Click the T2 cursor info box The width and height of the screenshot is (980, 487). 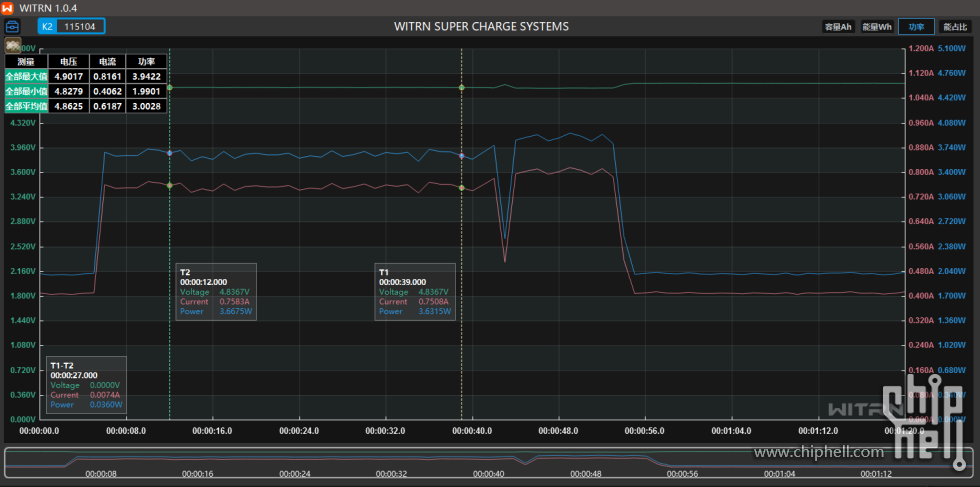[x=216, y=292]
